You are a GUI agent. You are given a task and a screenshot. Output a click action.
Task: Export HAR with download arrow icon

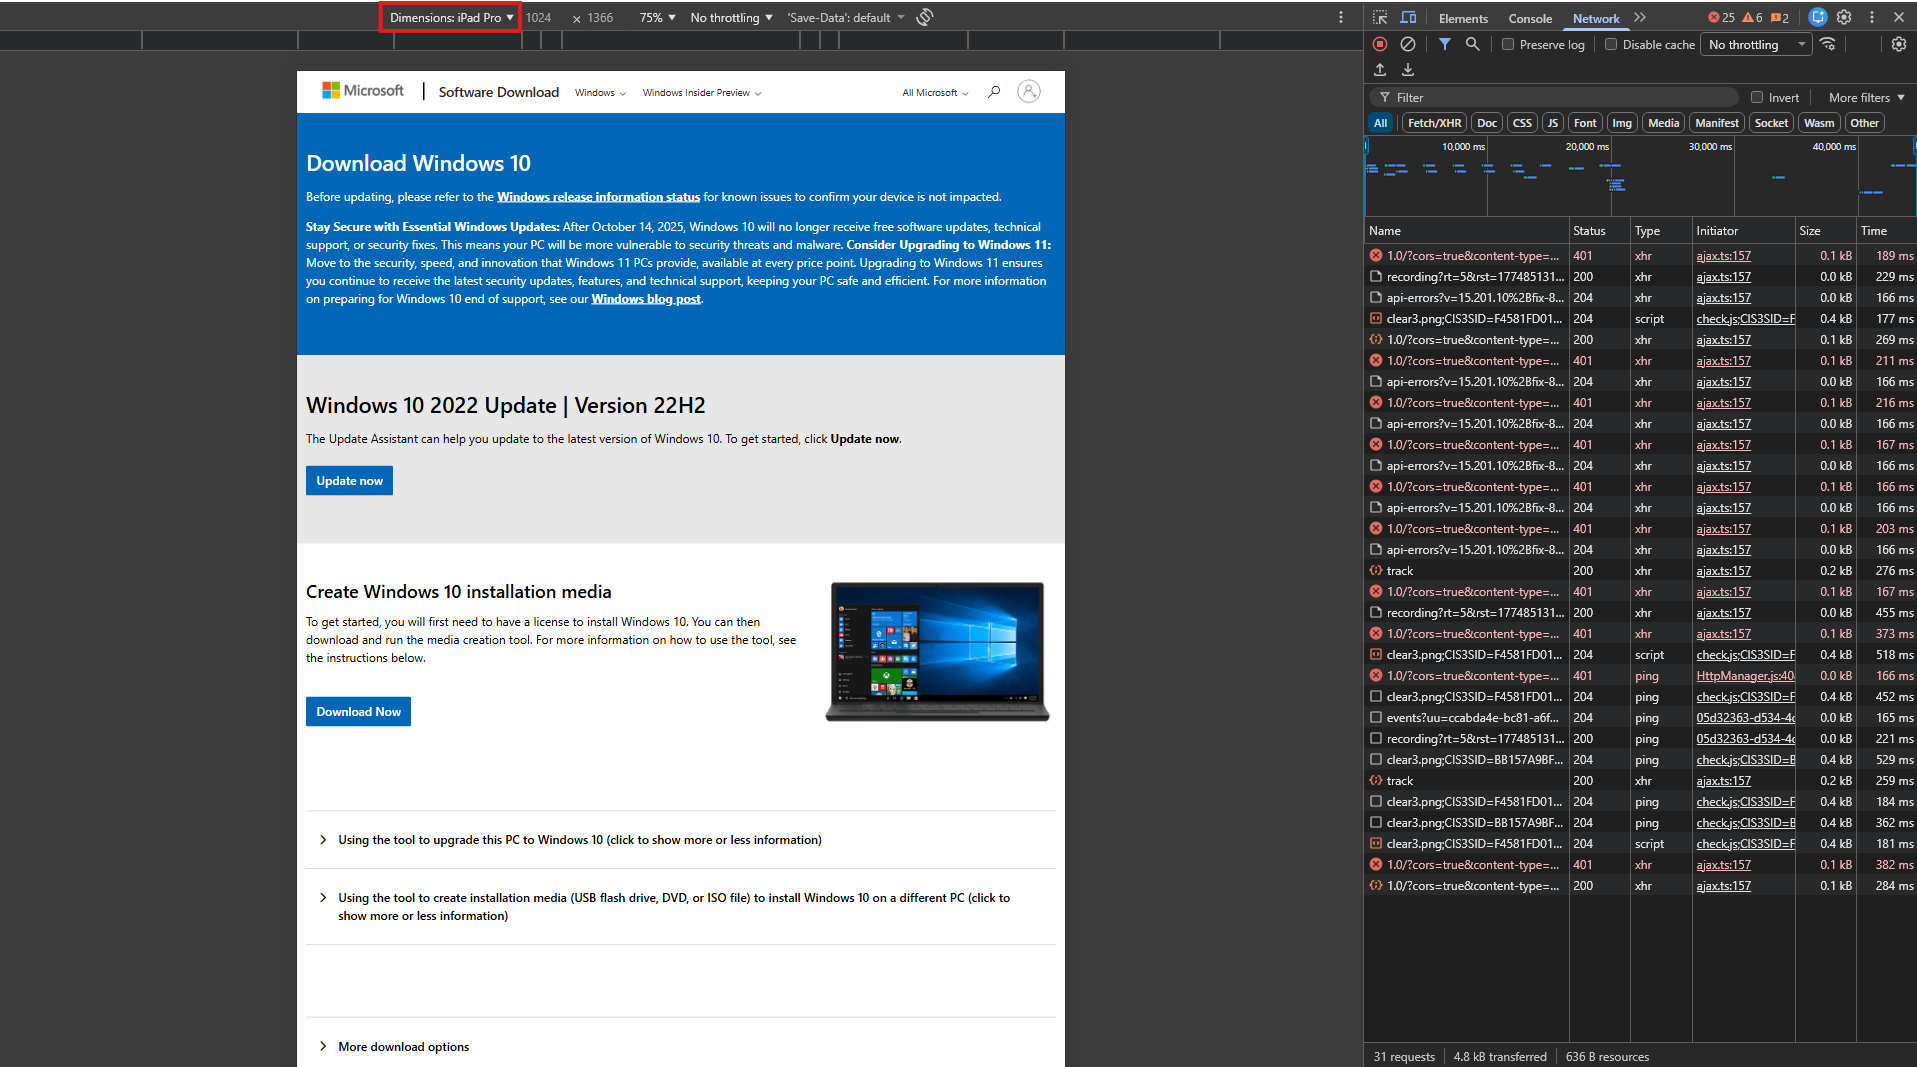pos(1408,70)
